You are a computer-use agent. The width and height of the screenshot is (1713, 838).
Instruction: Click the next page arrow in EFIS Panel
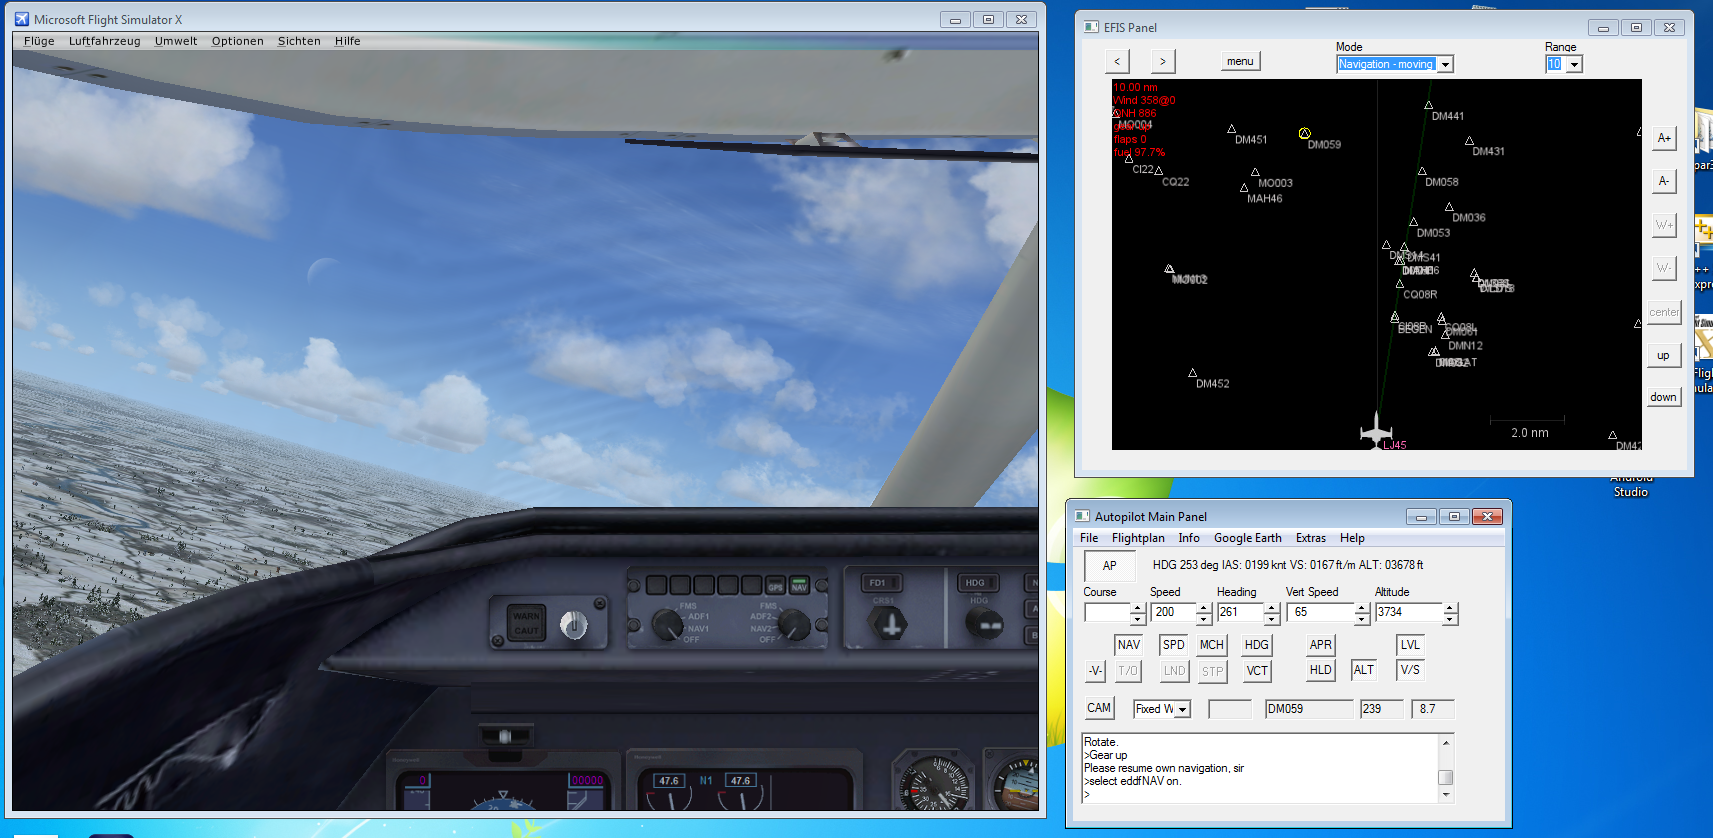1162,62
